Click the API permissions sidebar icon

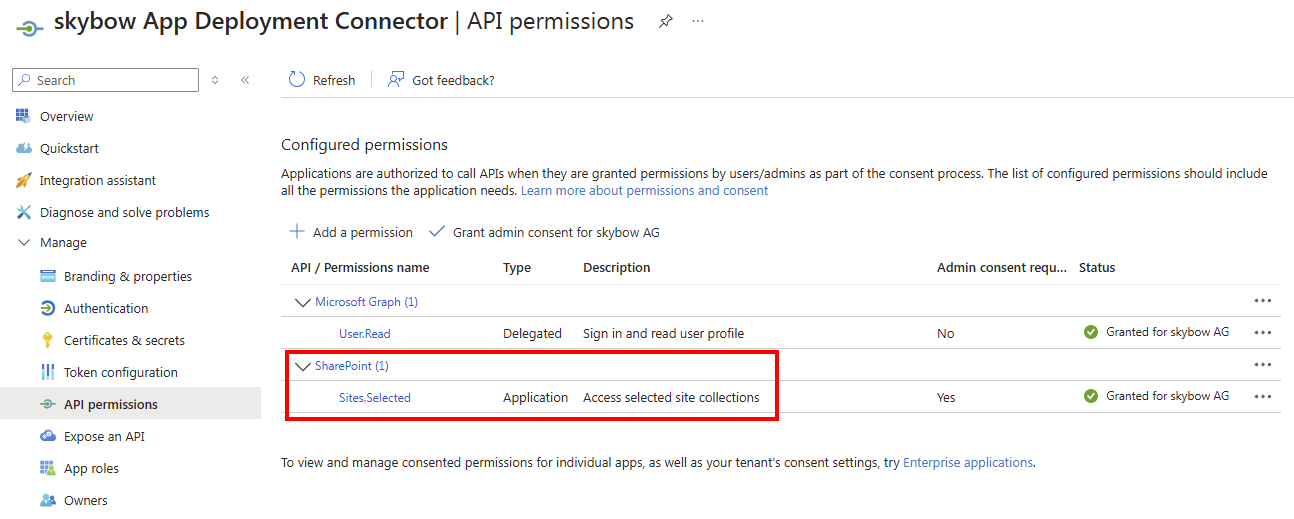click(47, 404)
